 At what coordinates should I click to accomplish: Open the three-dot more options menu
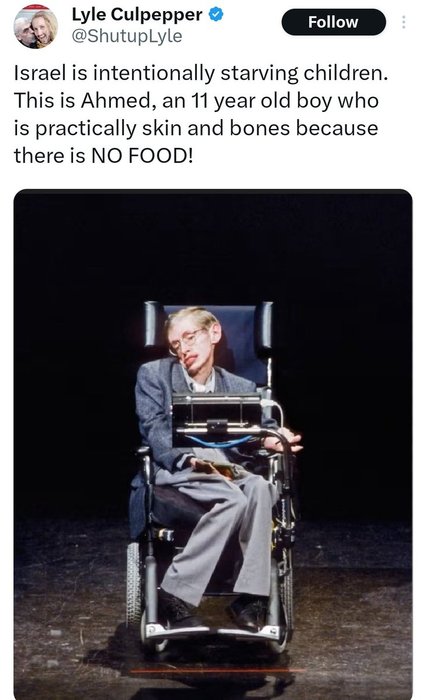403,22
